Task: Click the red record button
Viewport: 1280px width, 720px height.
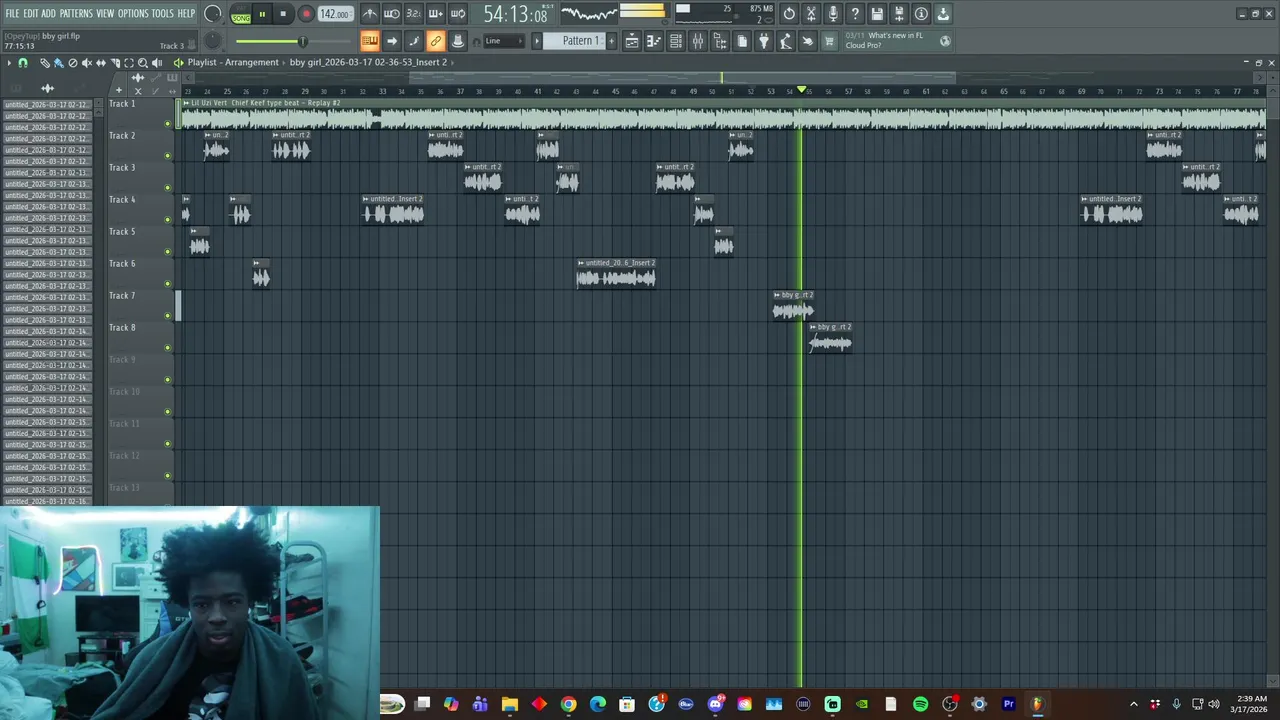Action: [x=306, y=14]
